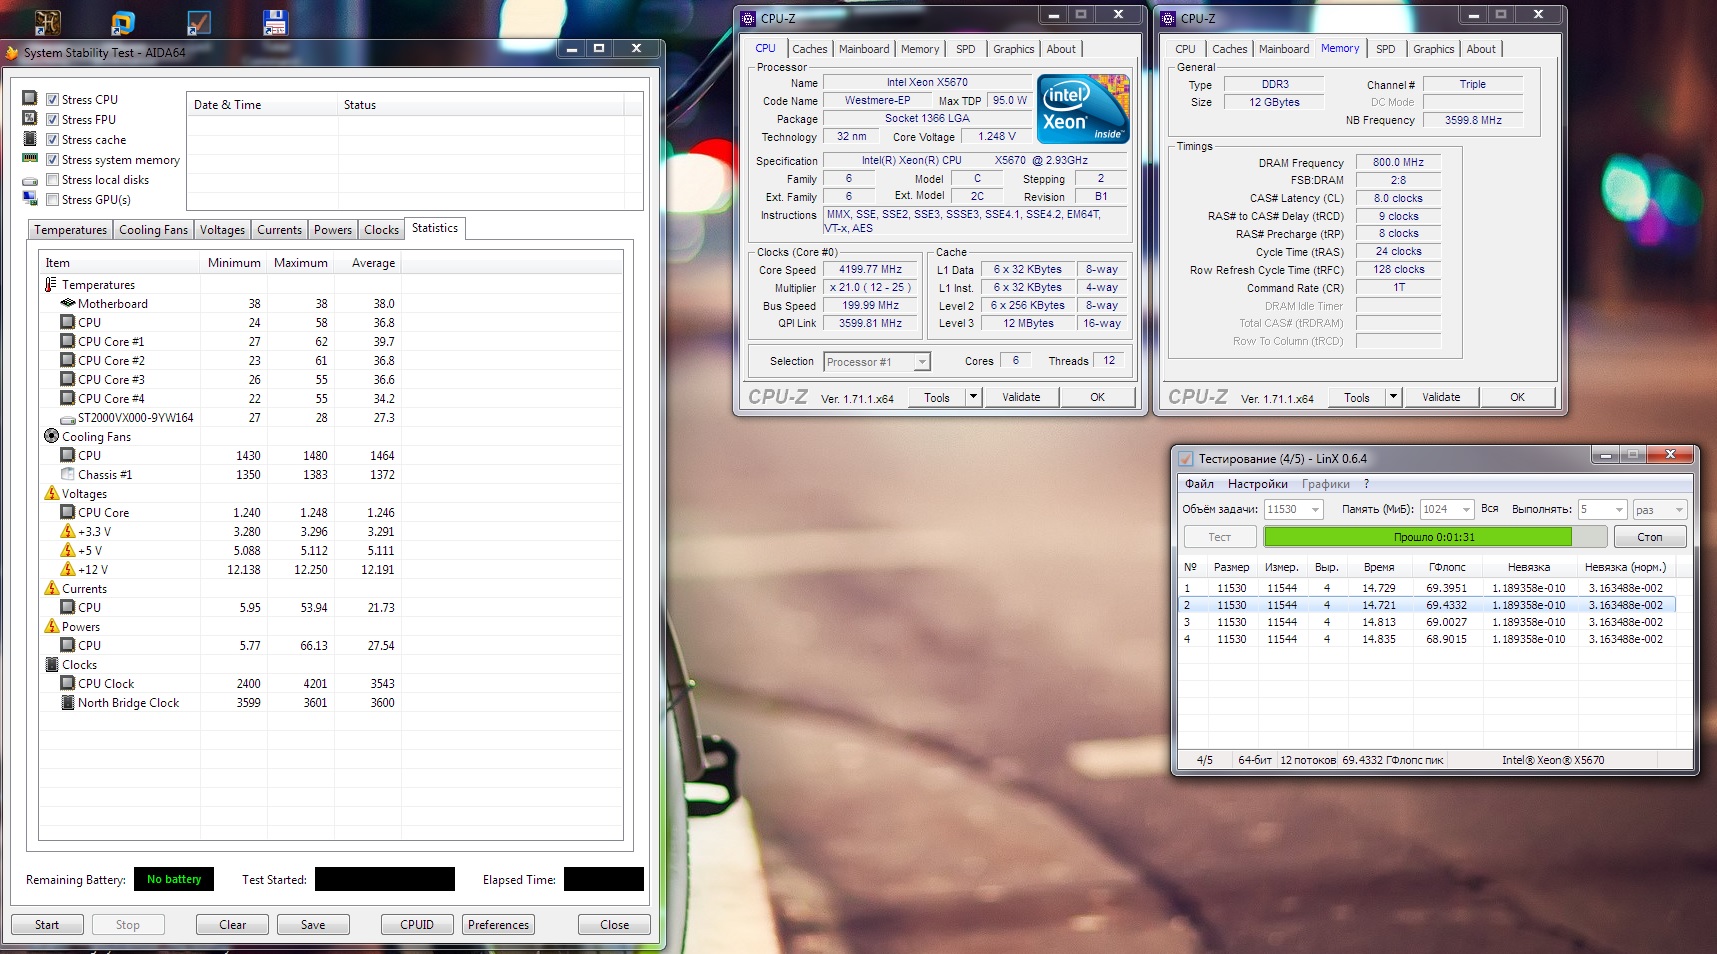Viewport: 1717px width, 954px height.
Task: Click the icon next to North Bridge Clock
Action: pos(68,702)
